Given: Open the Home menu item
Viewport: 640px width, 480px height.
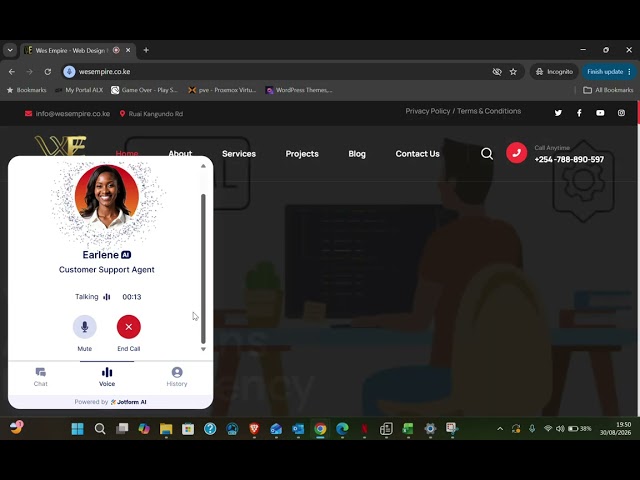Looking at the screenshot, I should 127,154.
